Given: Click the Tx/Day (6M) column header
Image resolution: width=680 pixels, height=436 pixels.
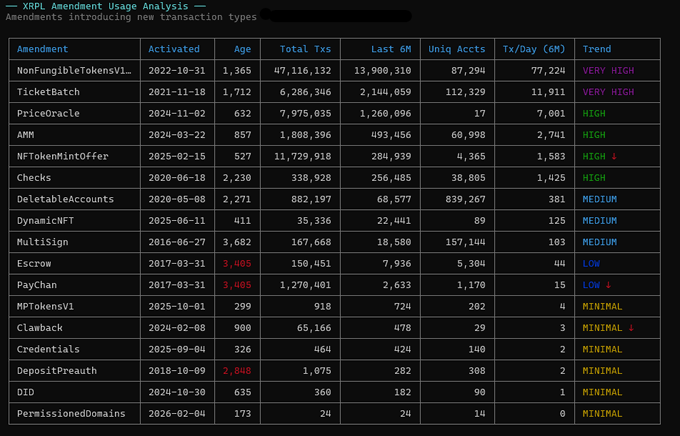Looking at the screenshot, I should [x=534, y=49].
